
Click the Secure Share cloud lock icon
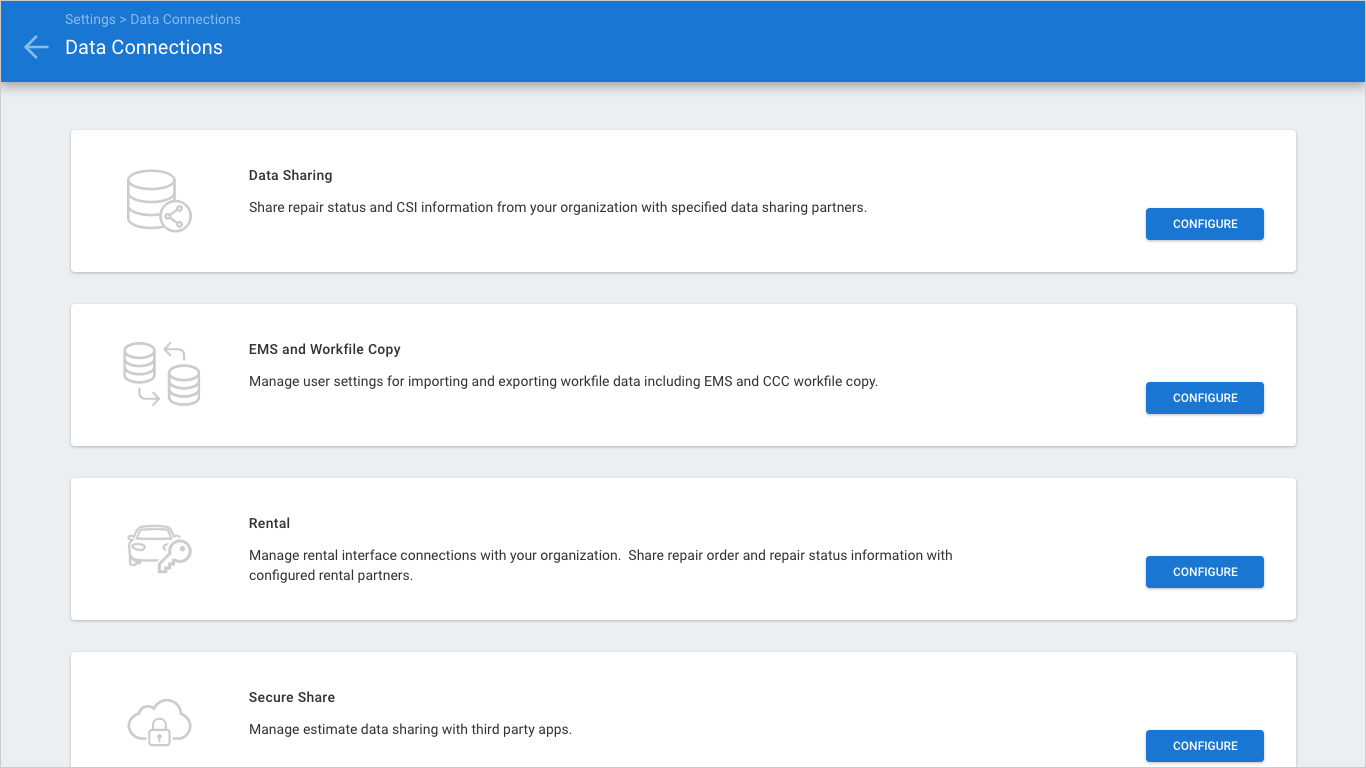(x=159, y=722)
